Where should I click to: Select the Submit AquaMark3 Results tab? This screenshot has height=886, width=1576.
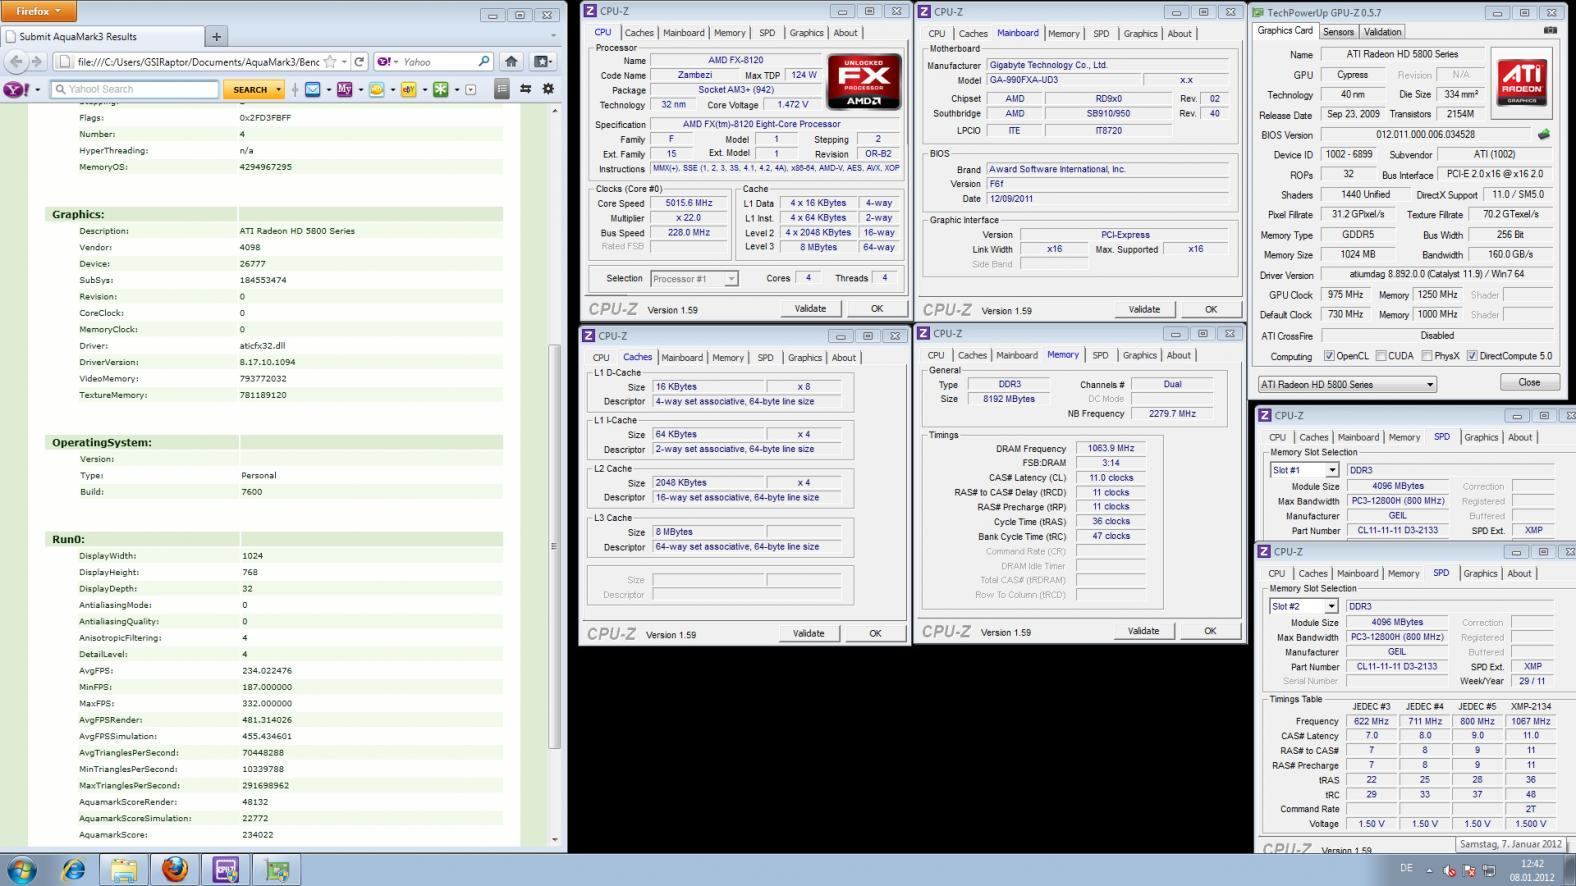(102, 36)
